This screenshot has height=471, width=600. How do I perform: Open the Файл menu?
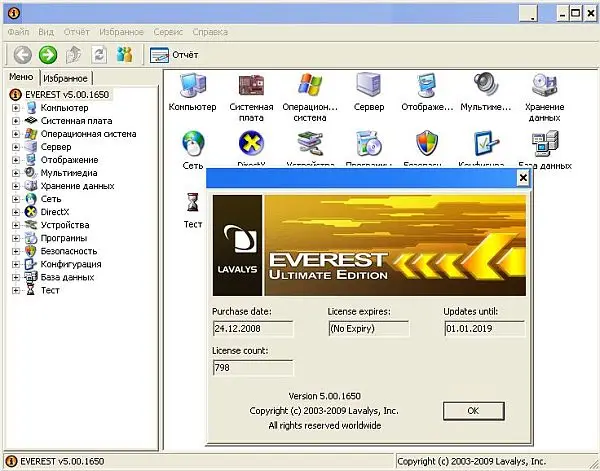coord(18,32)
